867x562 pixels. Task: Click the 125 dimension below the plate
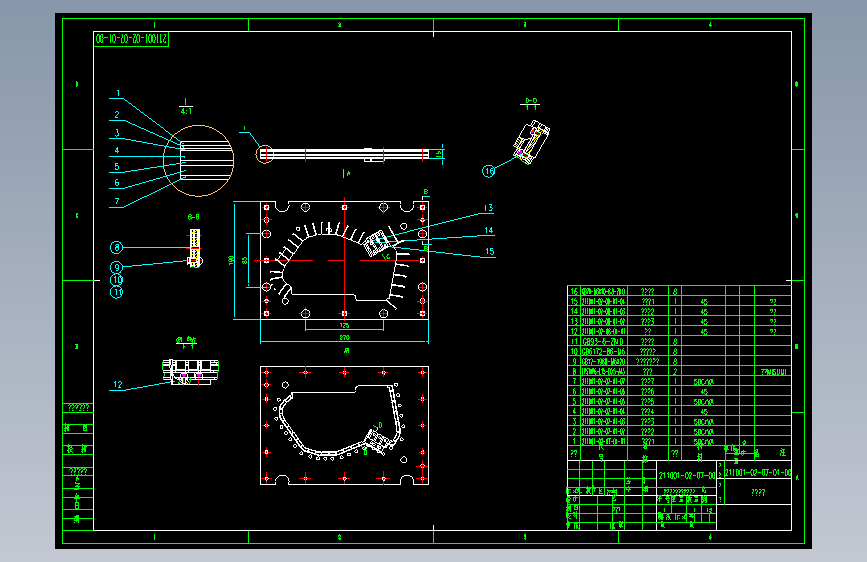click(x=344, y=325)
